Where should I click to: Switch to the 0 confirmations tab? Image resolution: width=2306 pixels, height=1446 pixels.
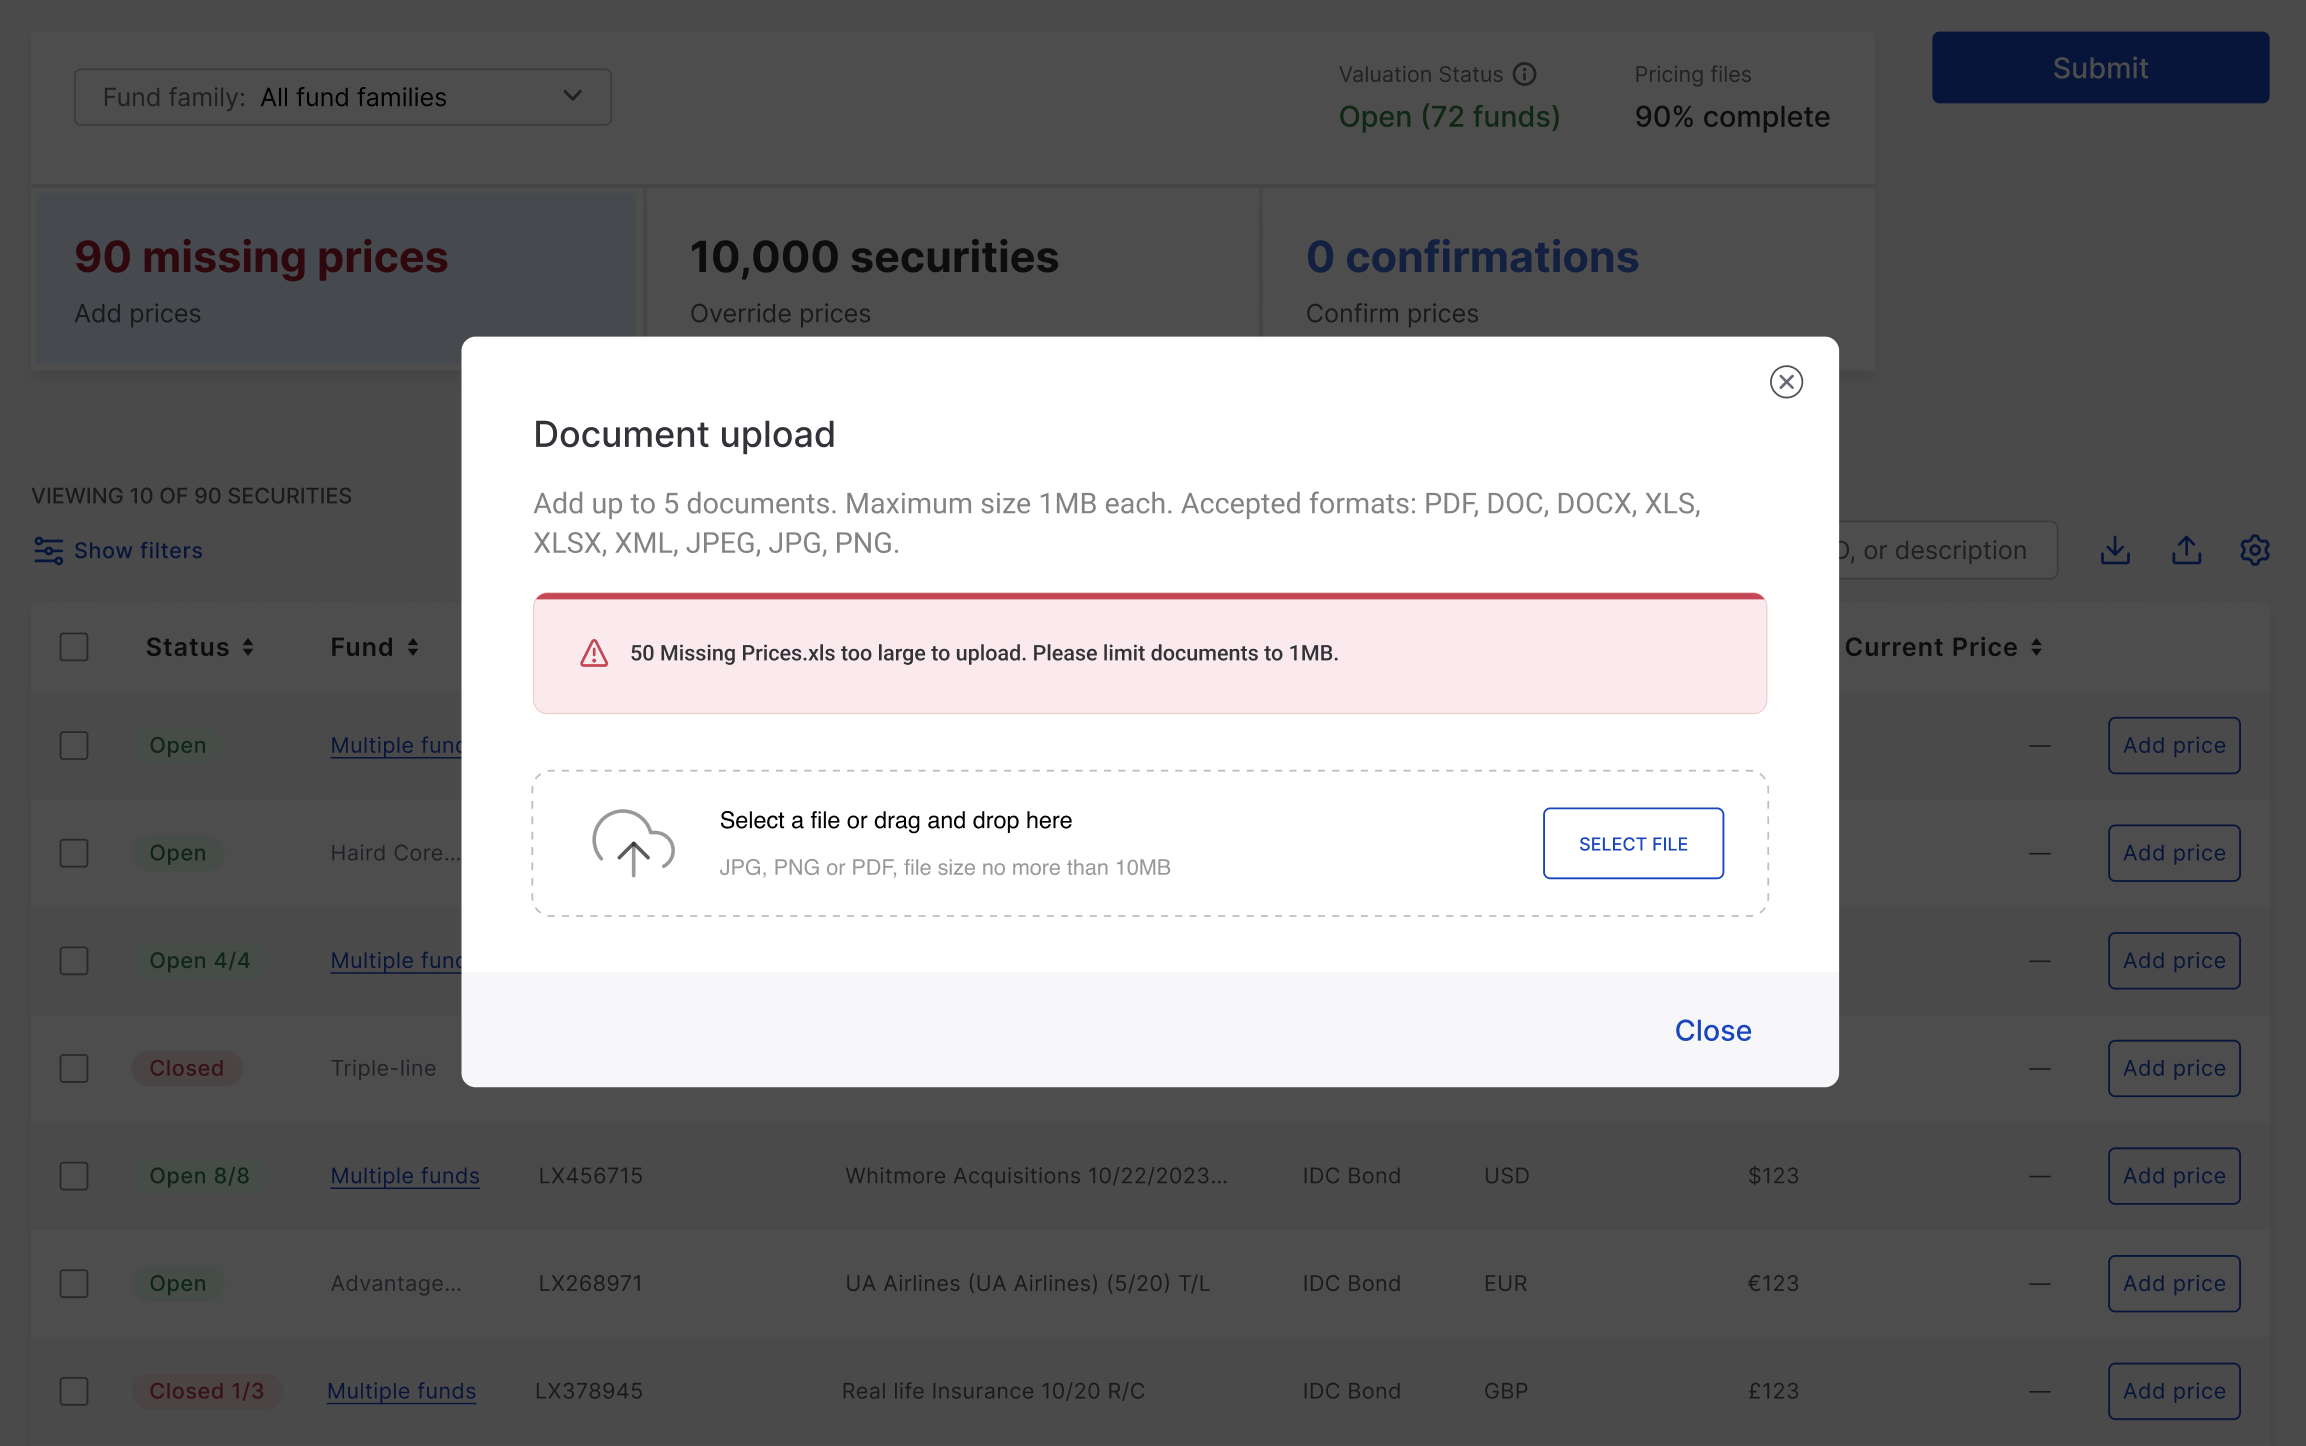(x=1567, y=279)
